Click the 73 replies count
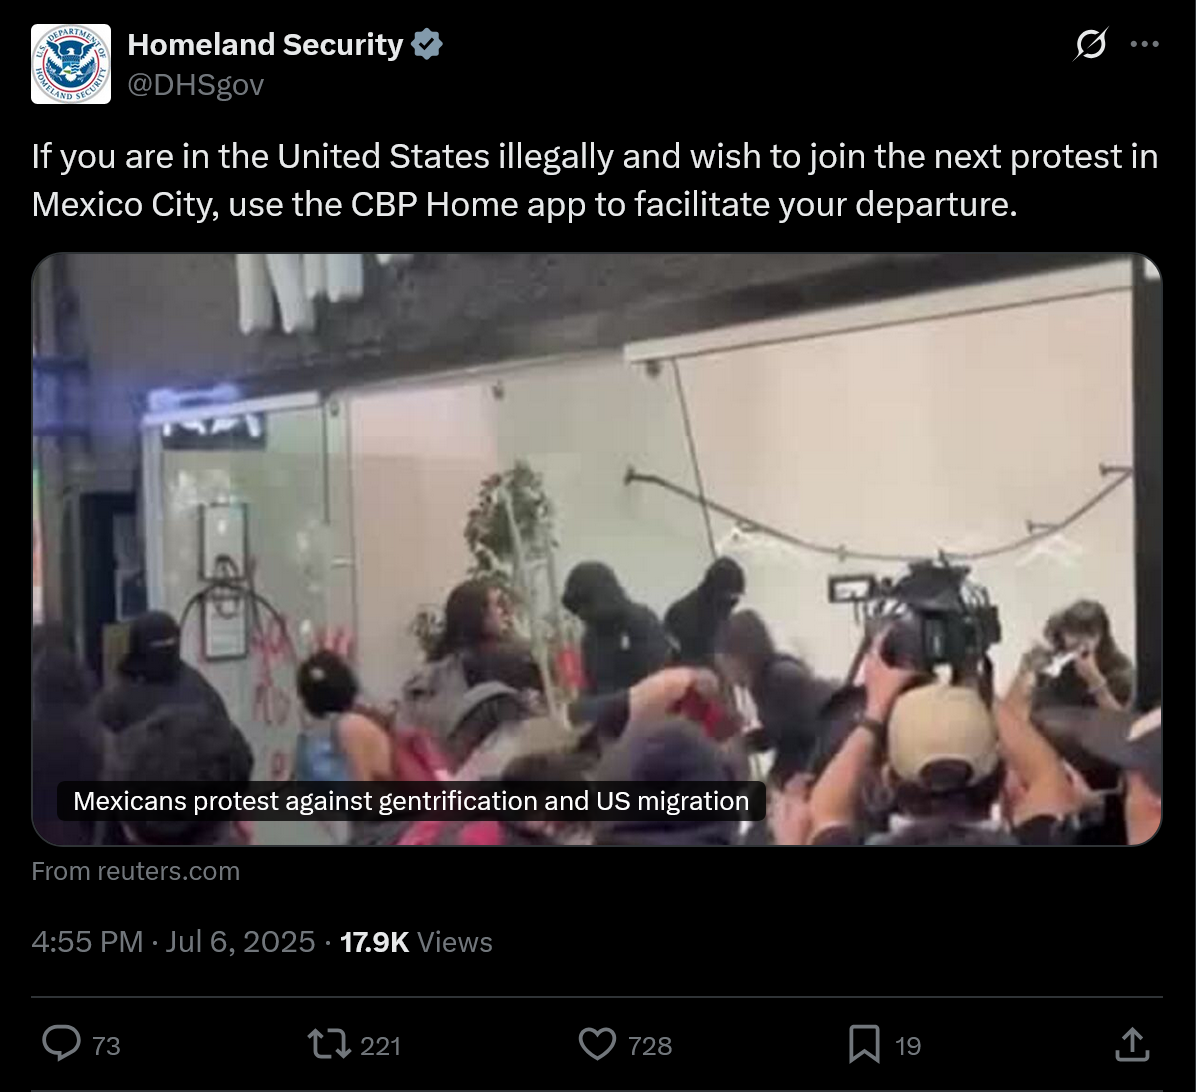This screenshot has height=1092, width=1196. point(106,1045)
